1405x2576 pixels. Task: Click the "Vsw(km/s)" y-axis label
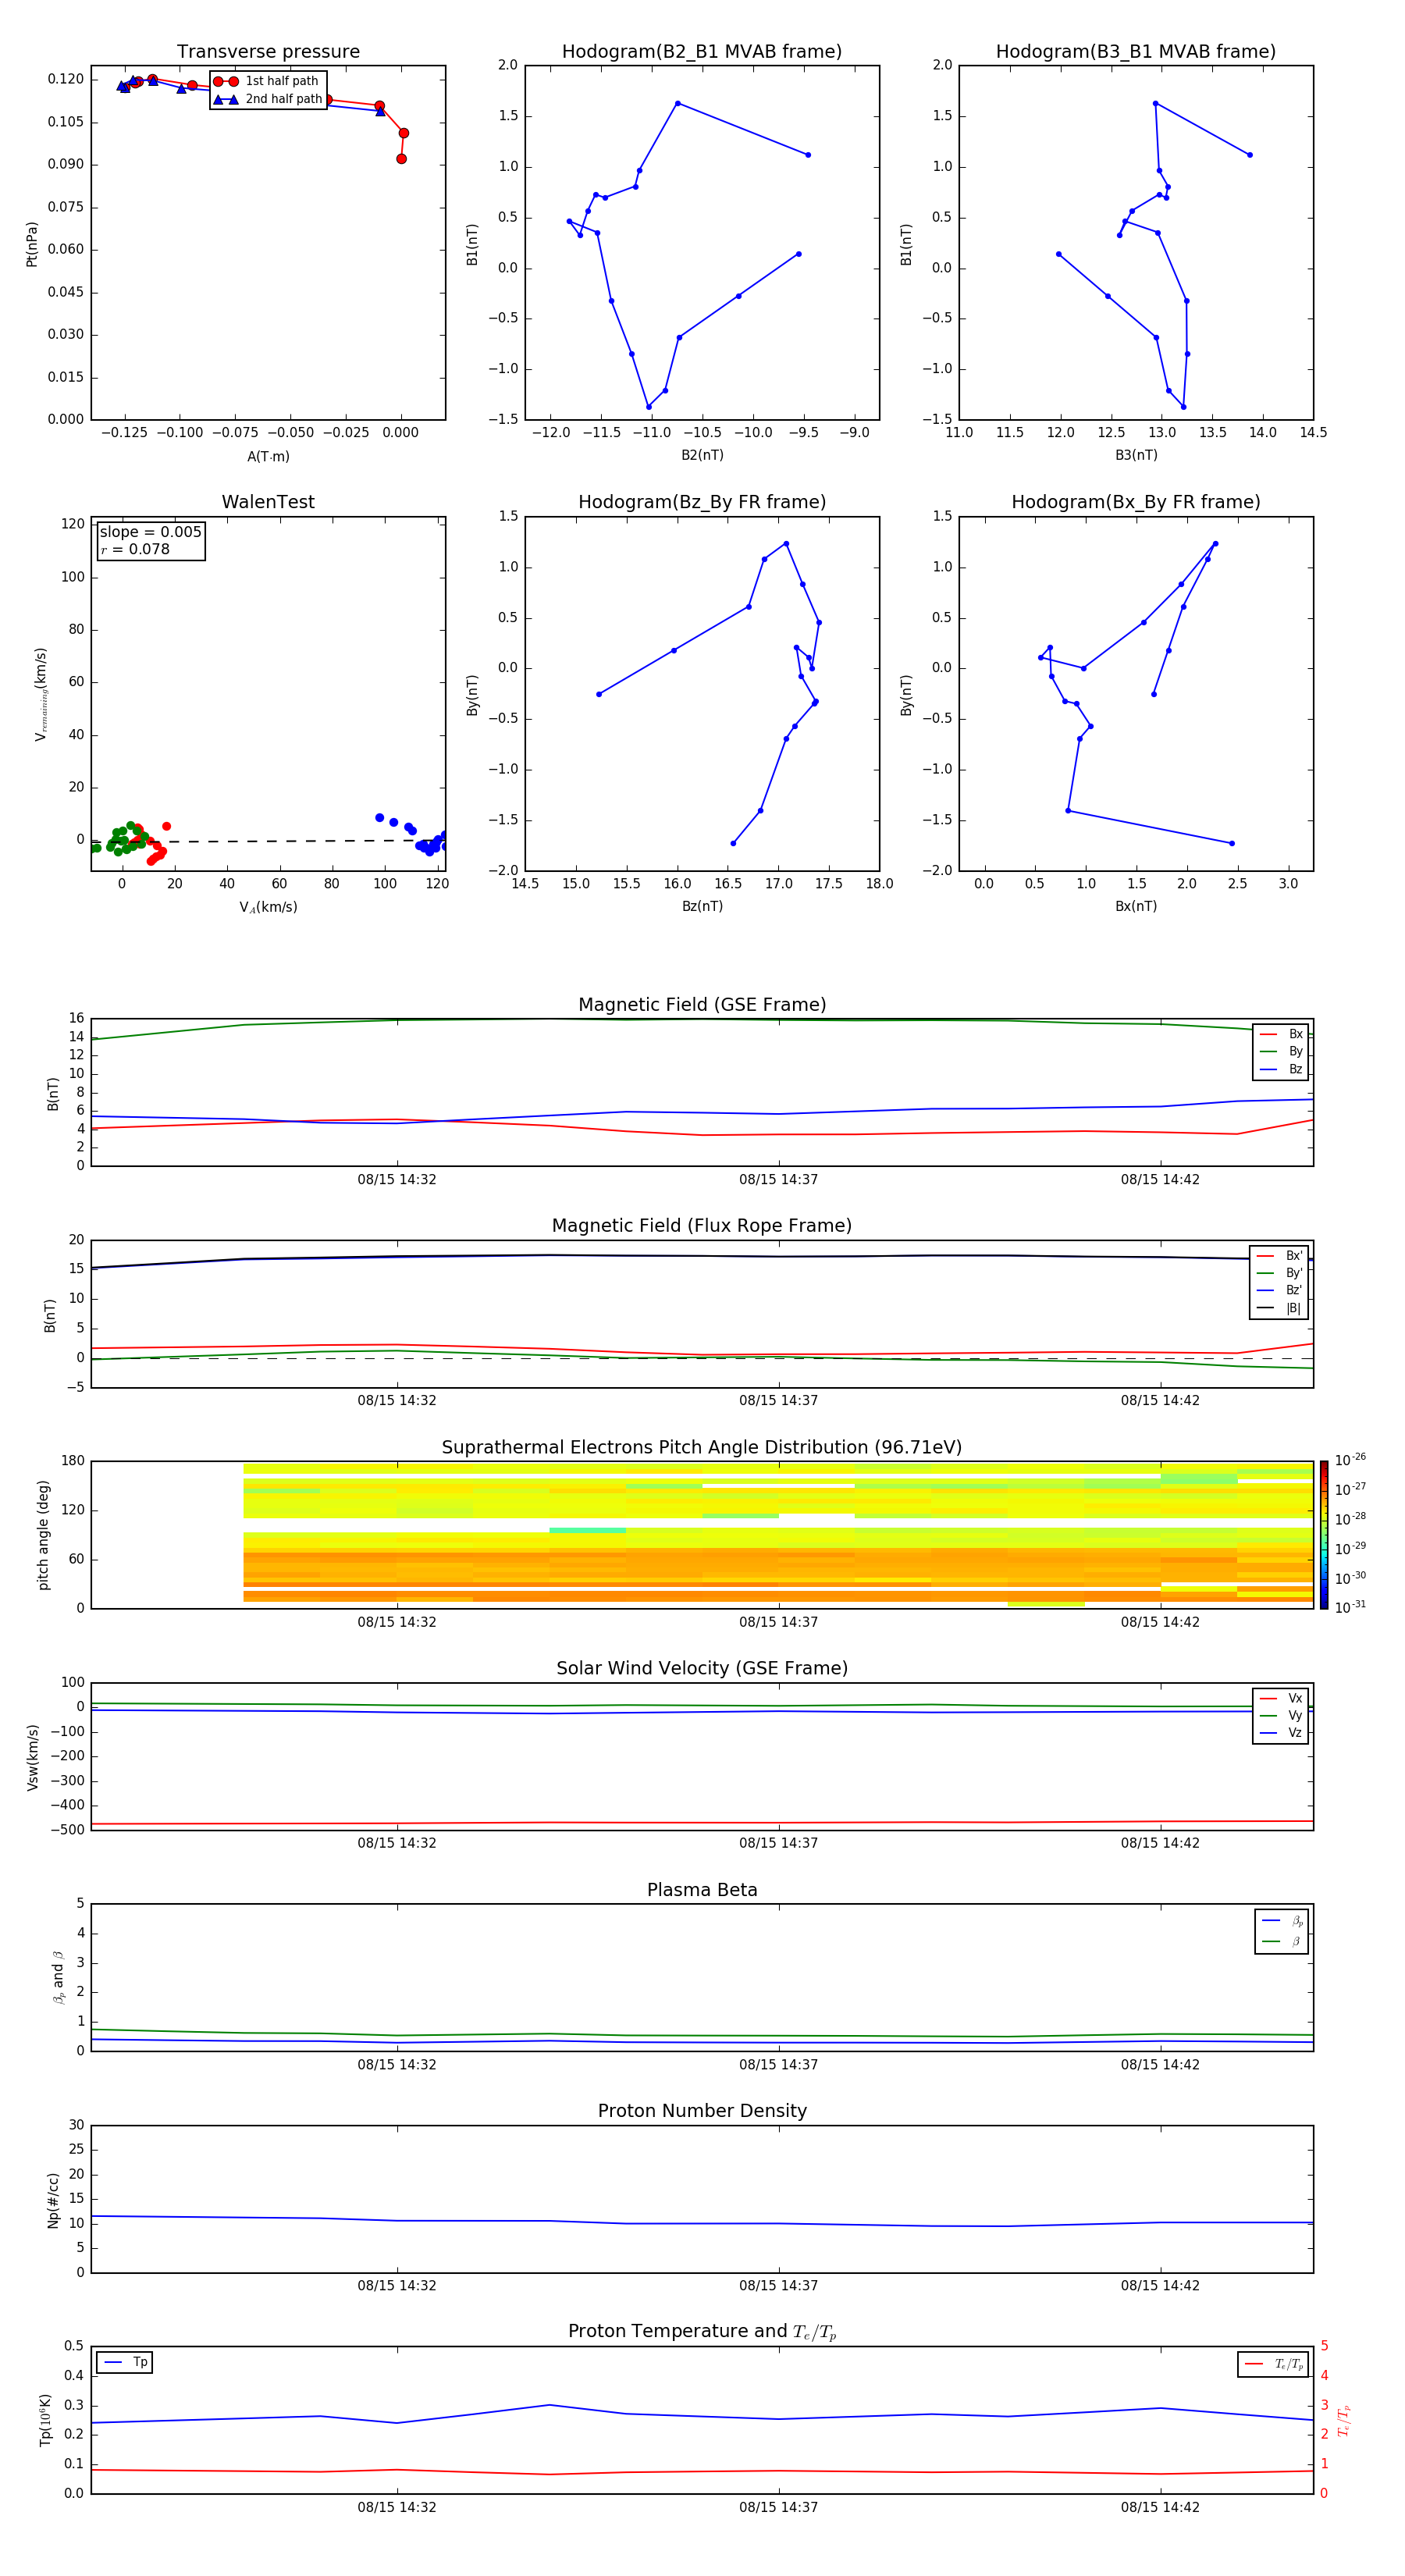[32, 1757]
